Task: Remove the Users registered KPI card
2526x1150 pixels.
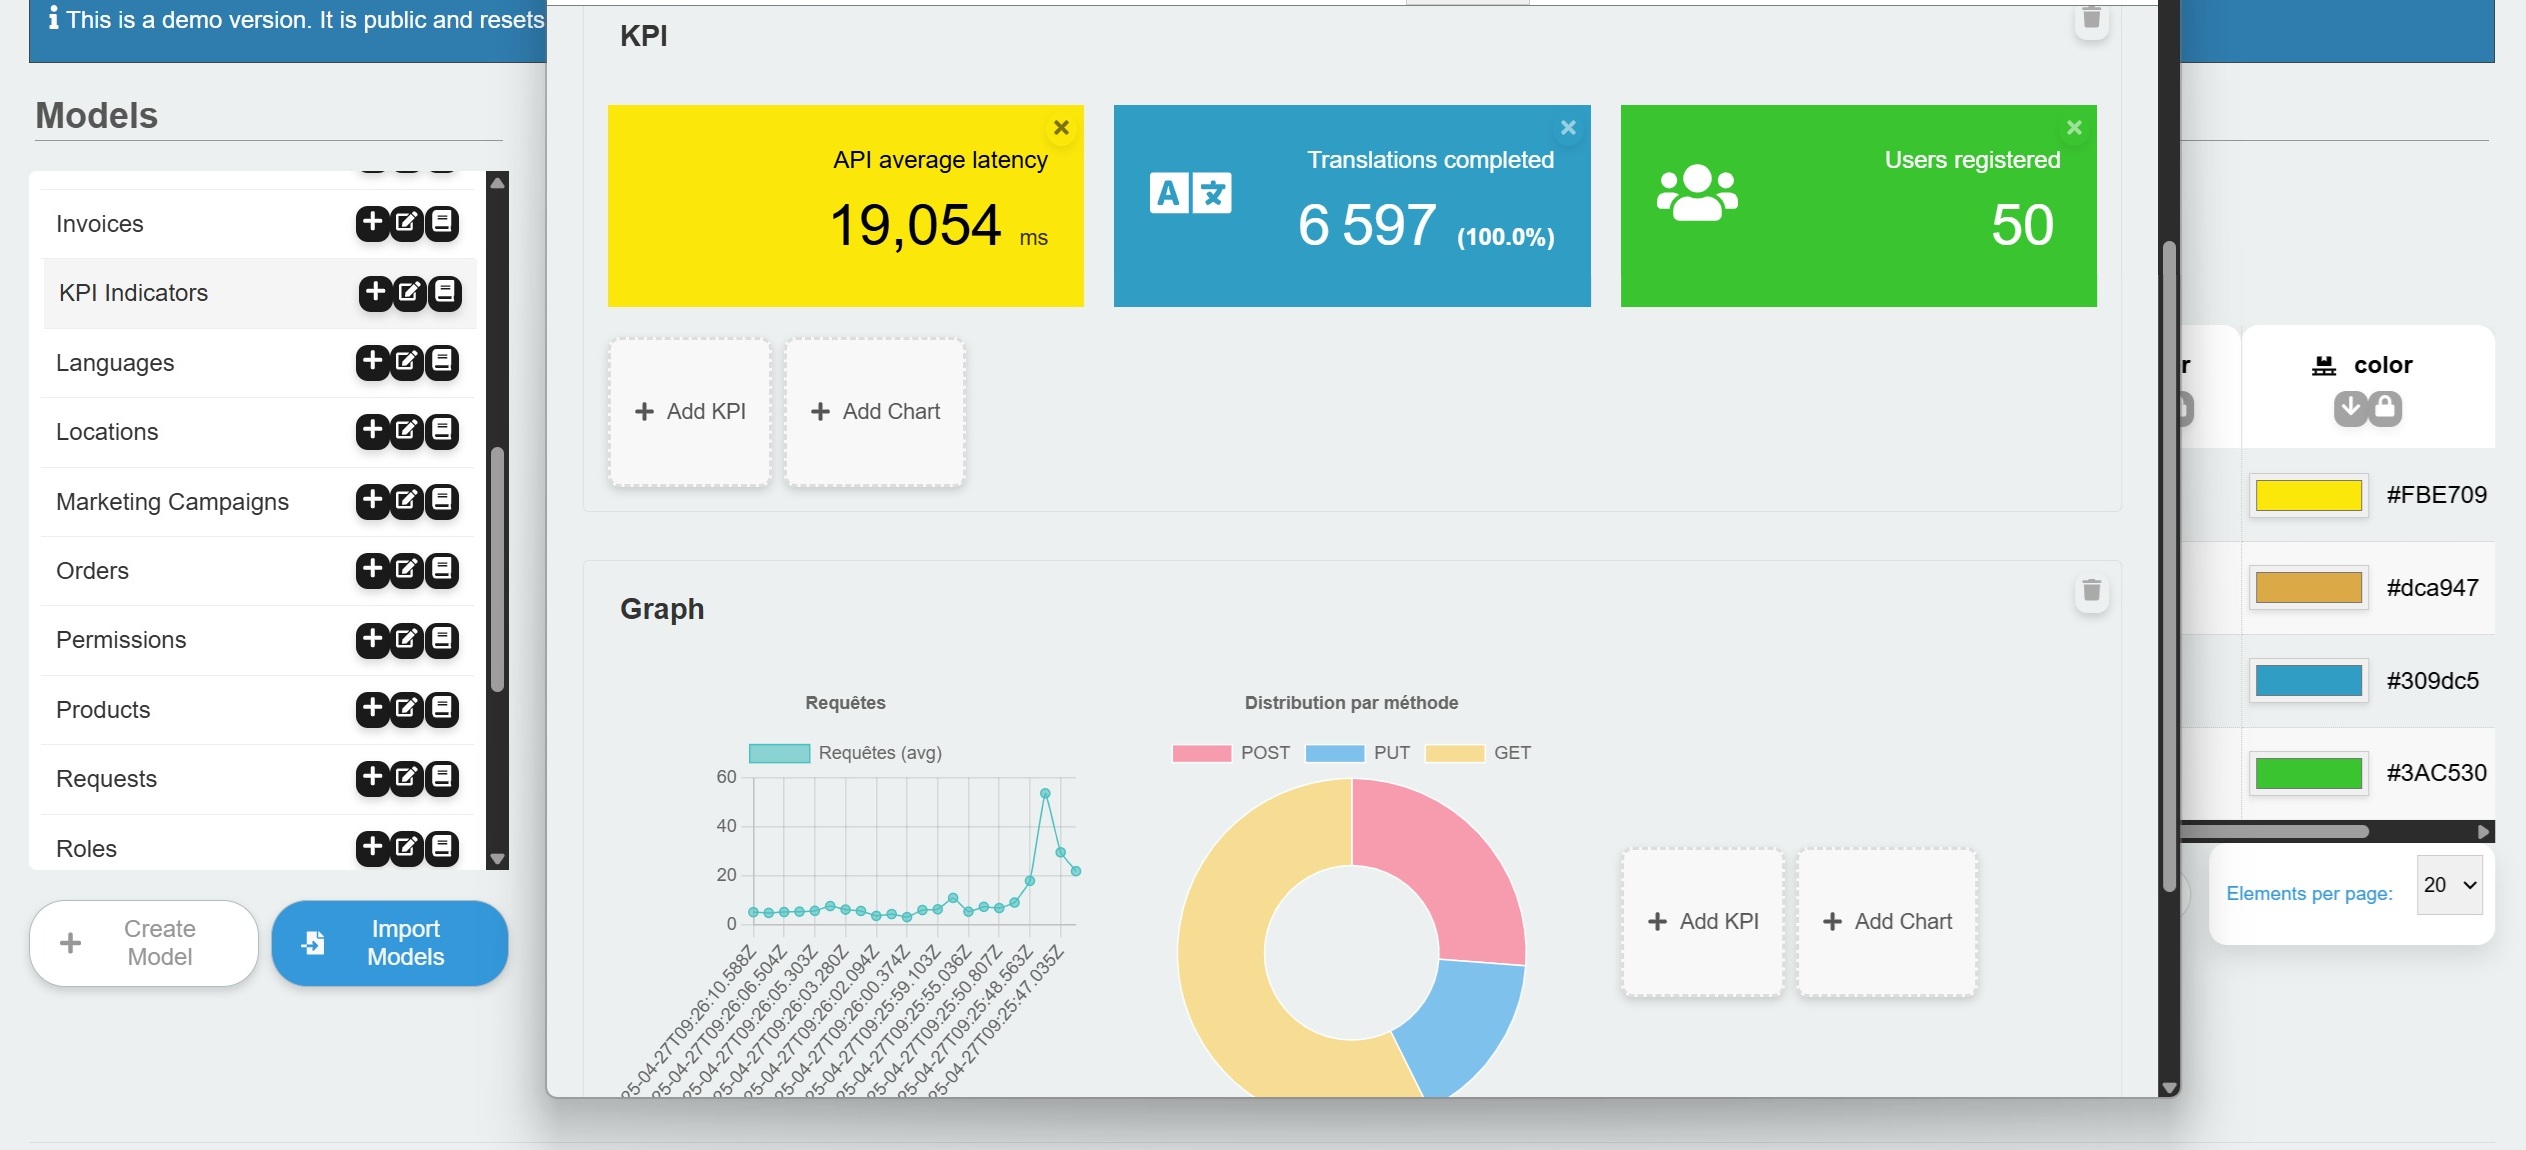Action: (2074, 128)
